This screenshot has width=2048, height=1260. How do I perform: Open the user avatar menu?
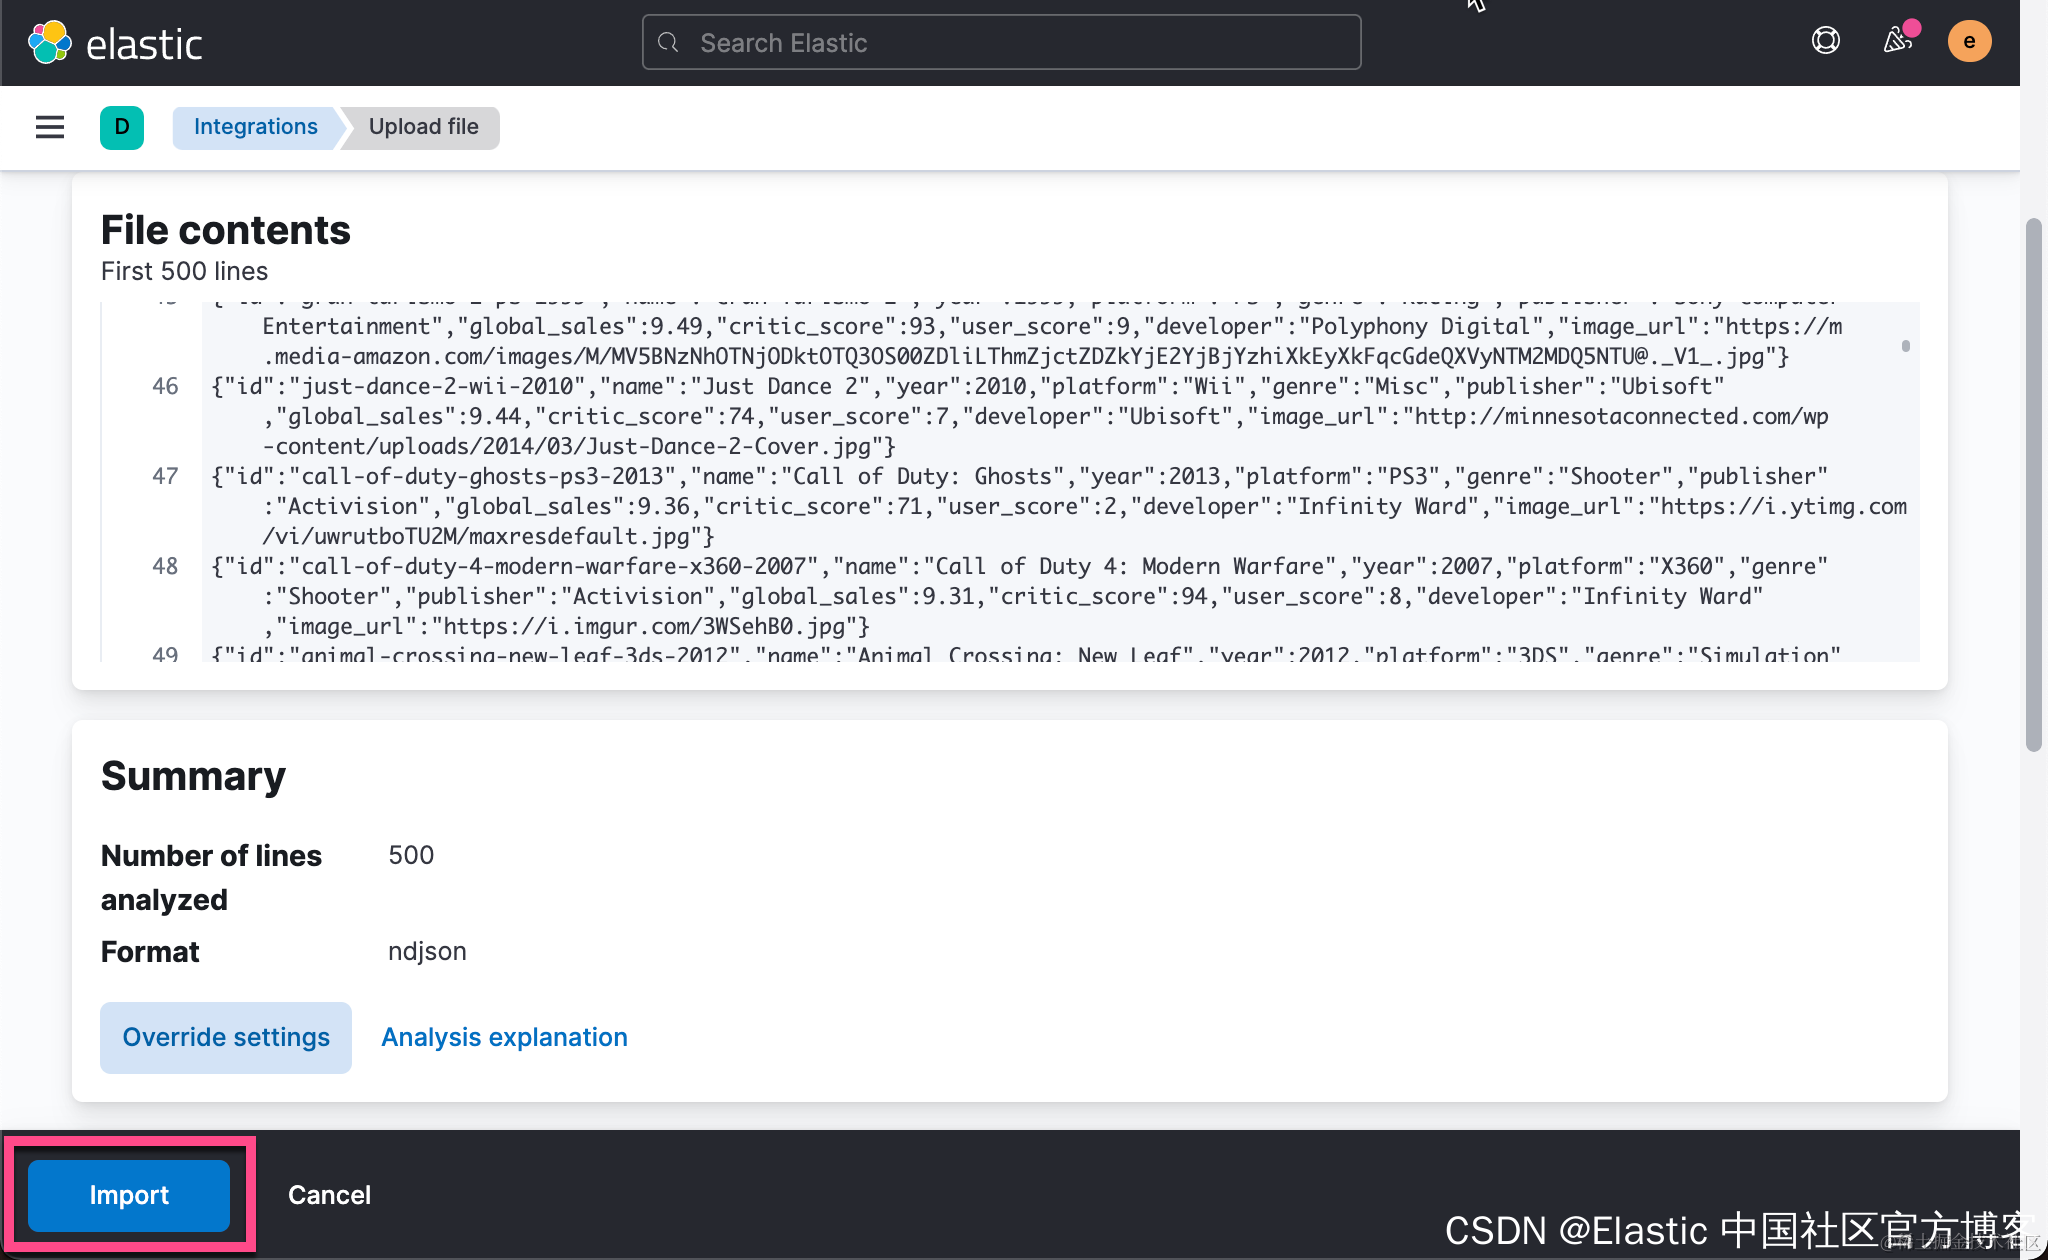[x=1968, y=42]
